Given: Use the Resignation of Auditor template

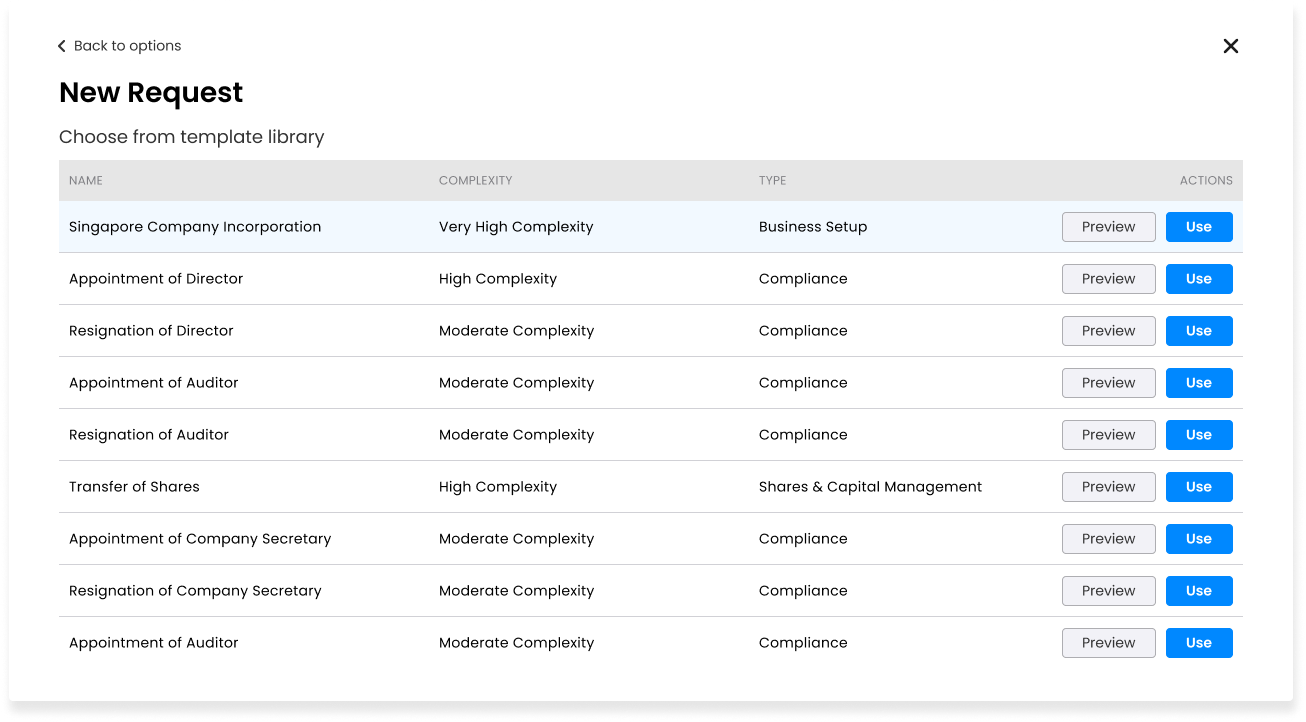Looking at the screenshot, I should (x=1199, y=435).
